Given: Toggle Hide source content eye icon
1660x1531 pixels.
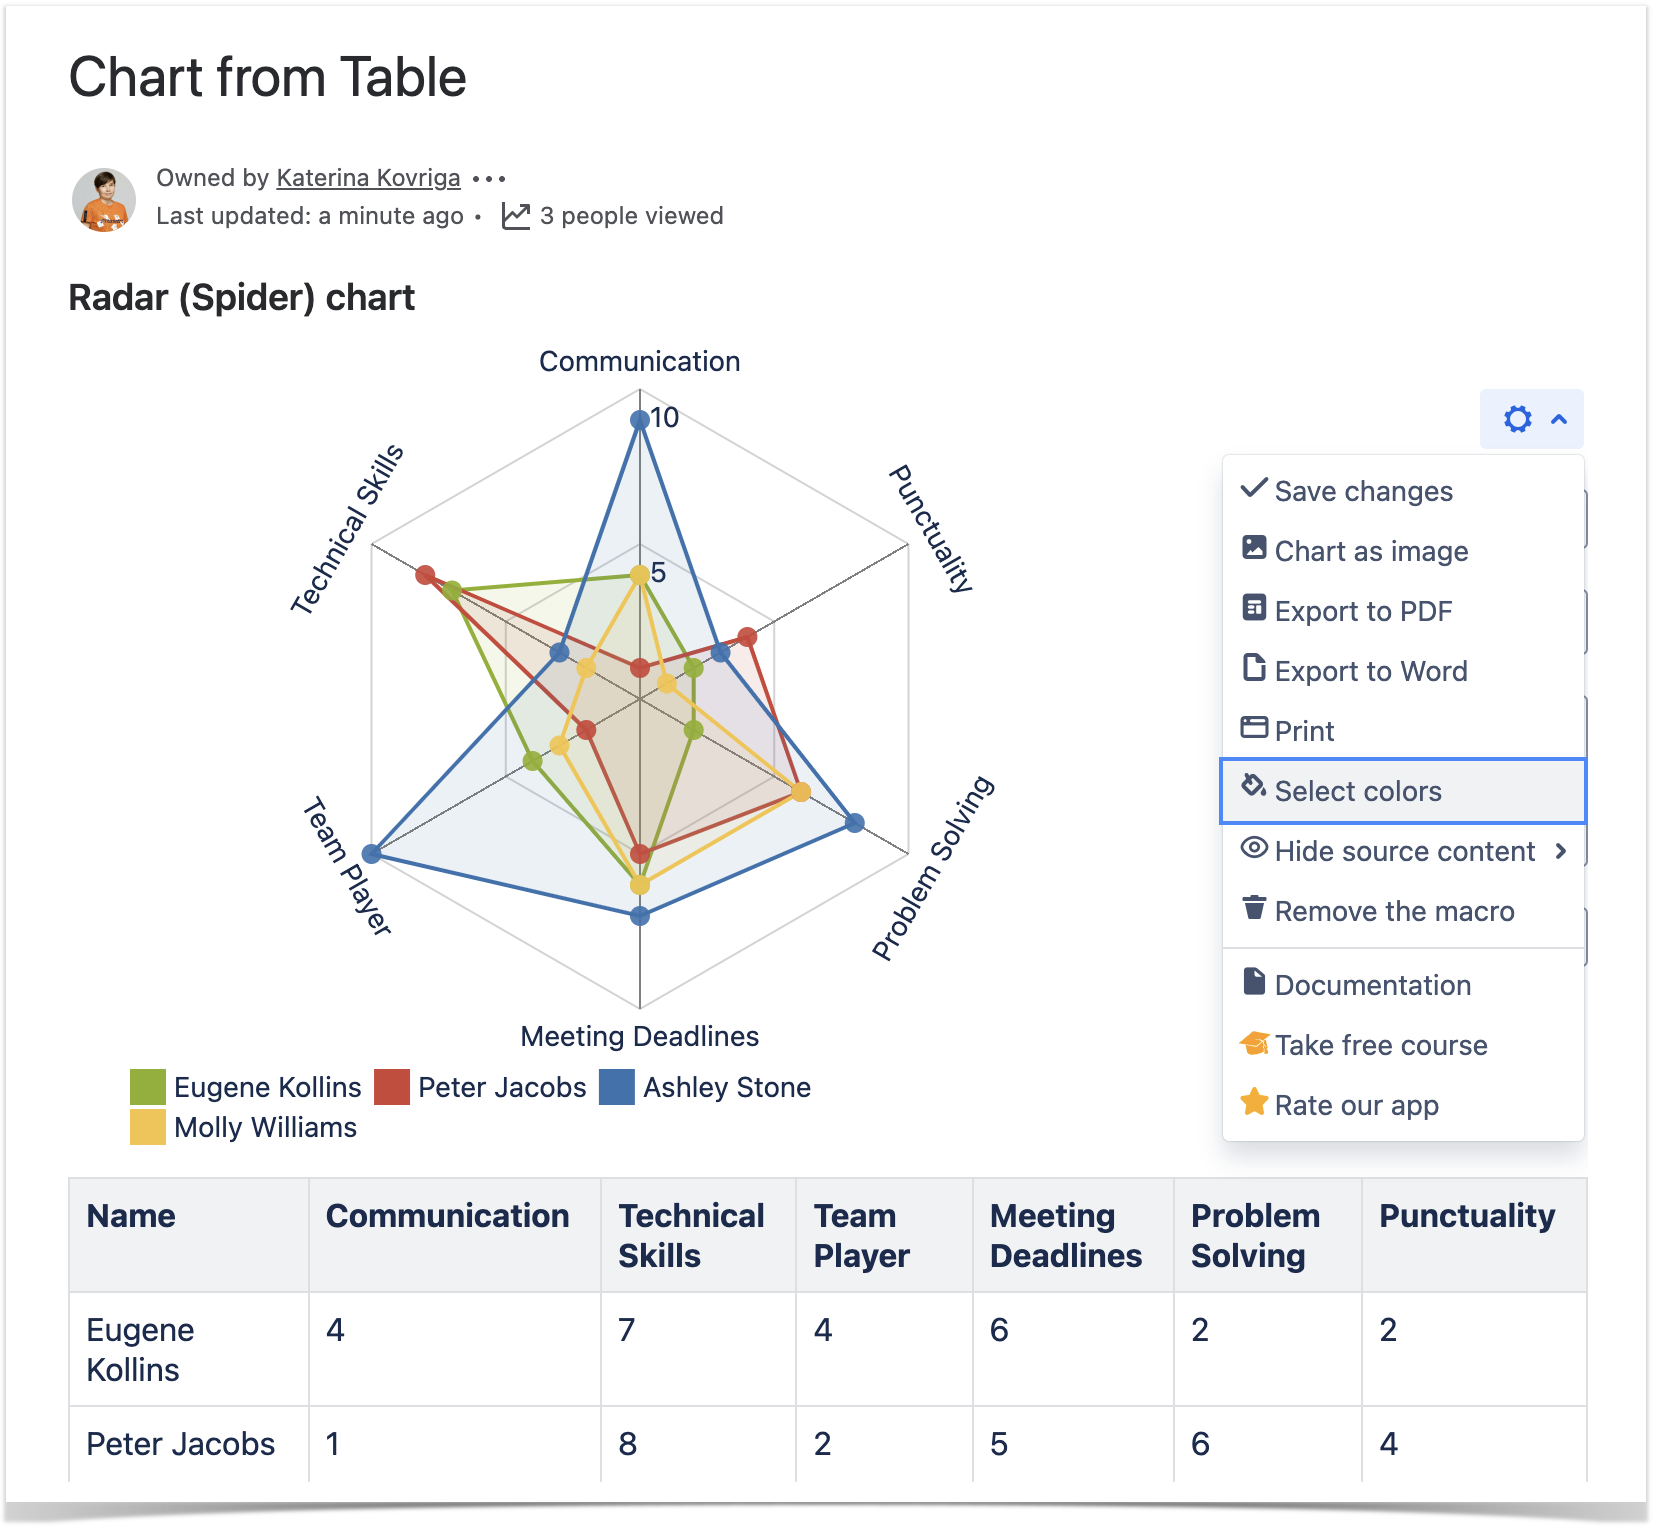Looking at the screenshot, I should point(1254,848).
